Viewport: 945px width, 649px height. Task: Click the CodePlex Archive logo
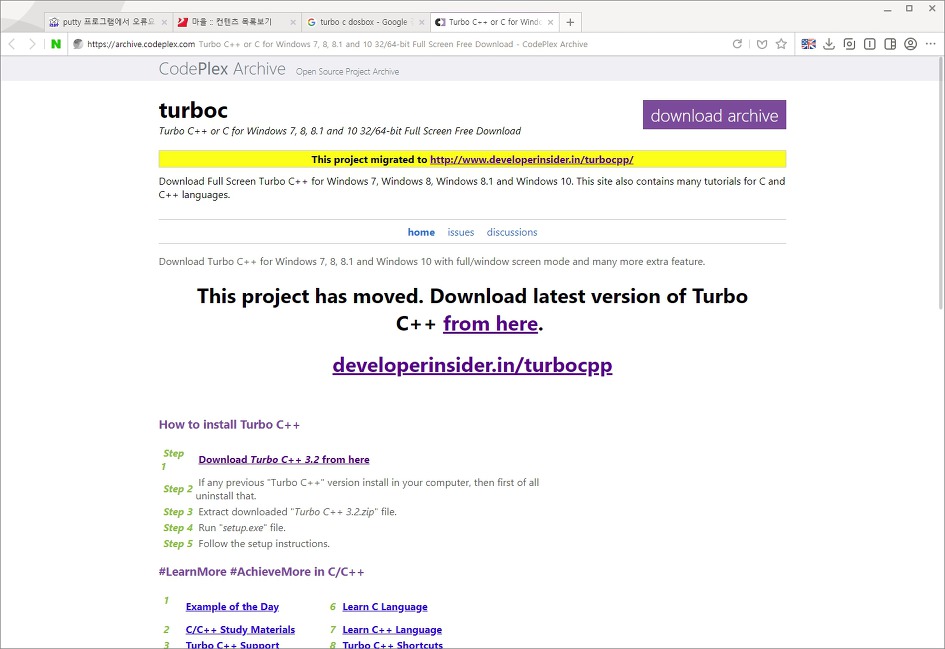coord(222,69)
